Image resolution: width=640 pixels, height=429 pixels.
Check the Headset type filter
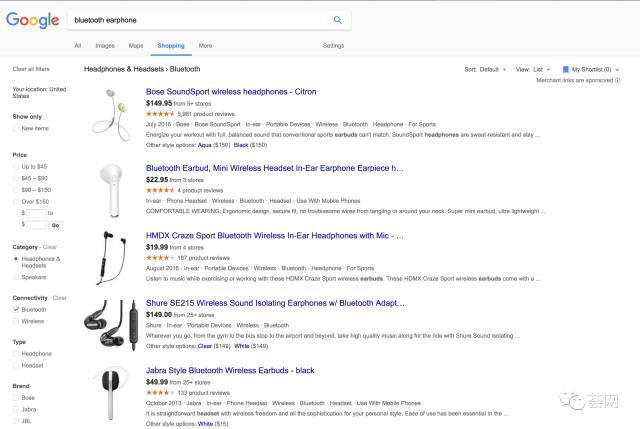[16, 365]
